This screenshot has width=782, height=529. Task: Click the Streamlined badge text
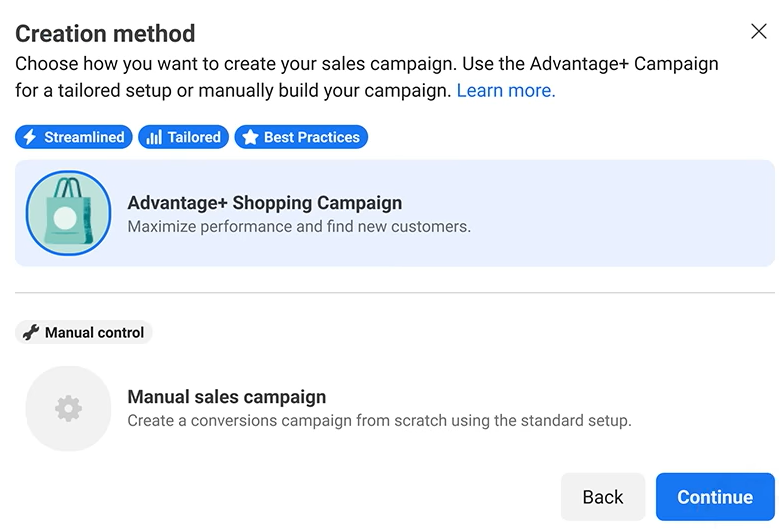coord(84,137)
